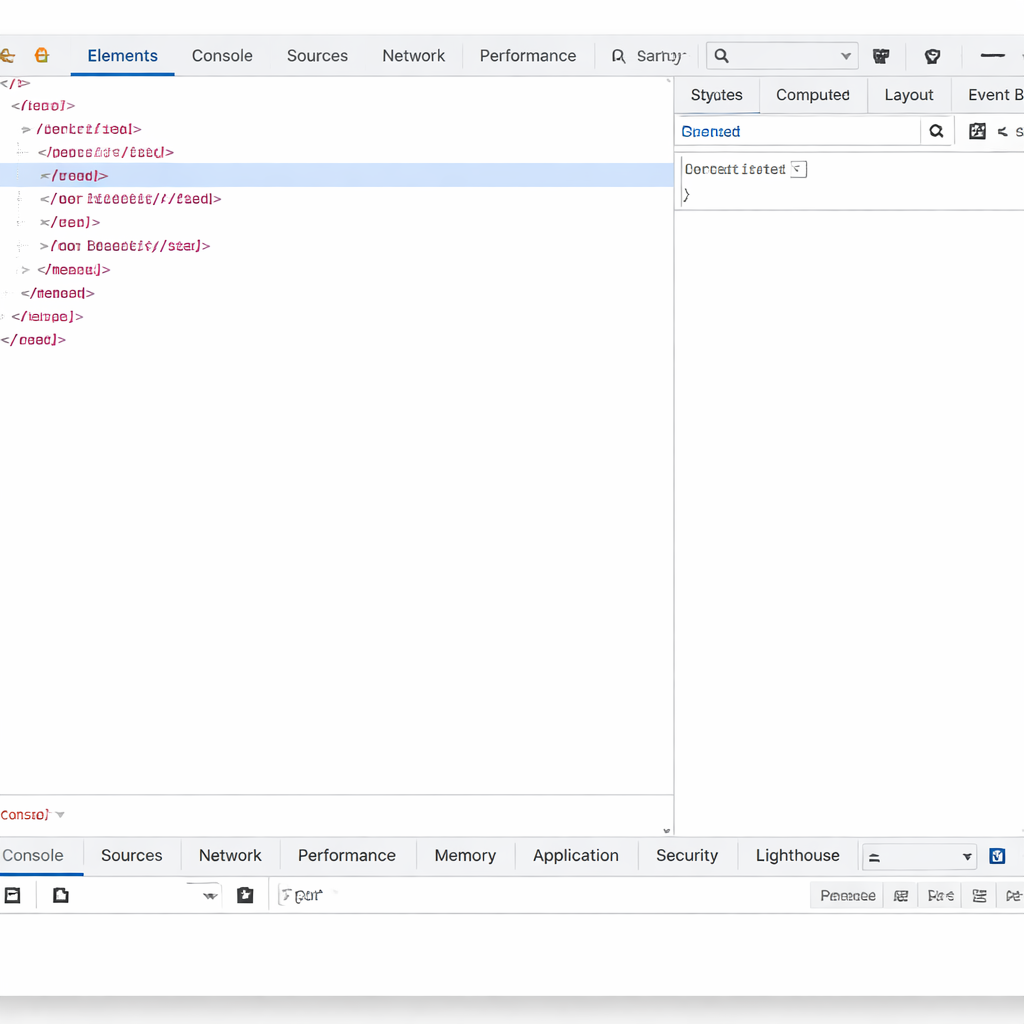This screenshot has height=1024, width=1024.
Task: Click the magnifier icon in the Styles filter
Action: pyautogui.click(x=936, y=131)
